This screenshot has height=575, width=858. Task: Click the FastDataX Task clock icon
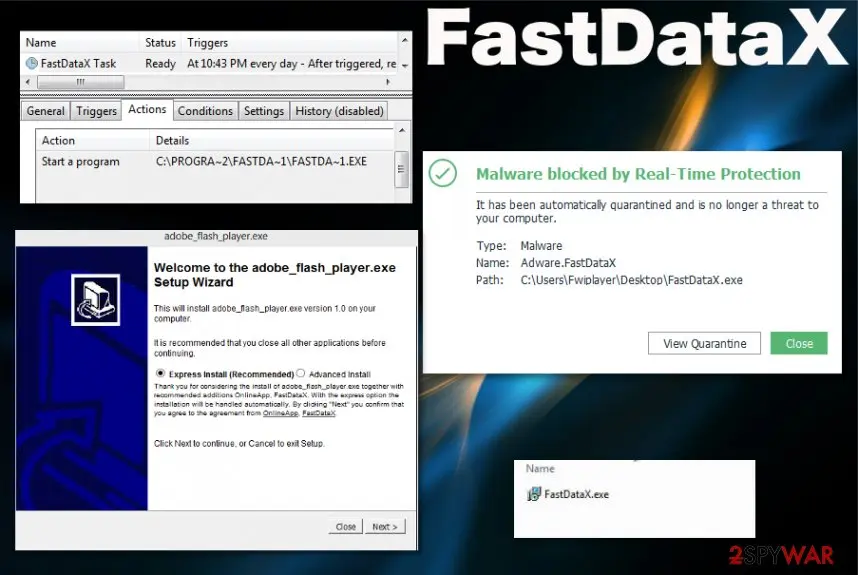32,63
